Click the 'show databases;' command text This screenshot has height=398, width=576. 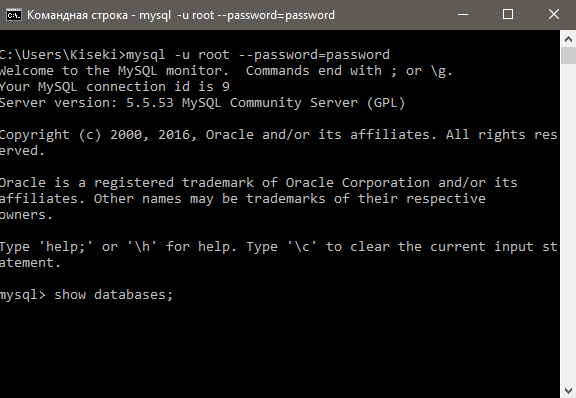tap(114, 295)
